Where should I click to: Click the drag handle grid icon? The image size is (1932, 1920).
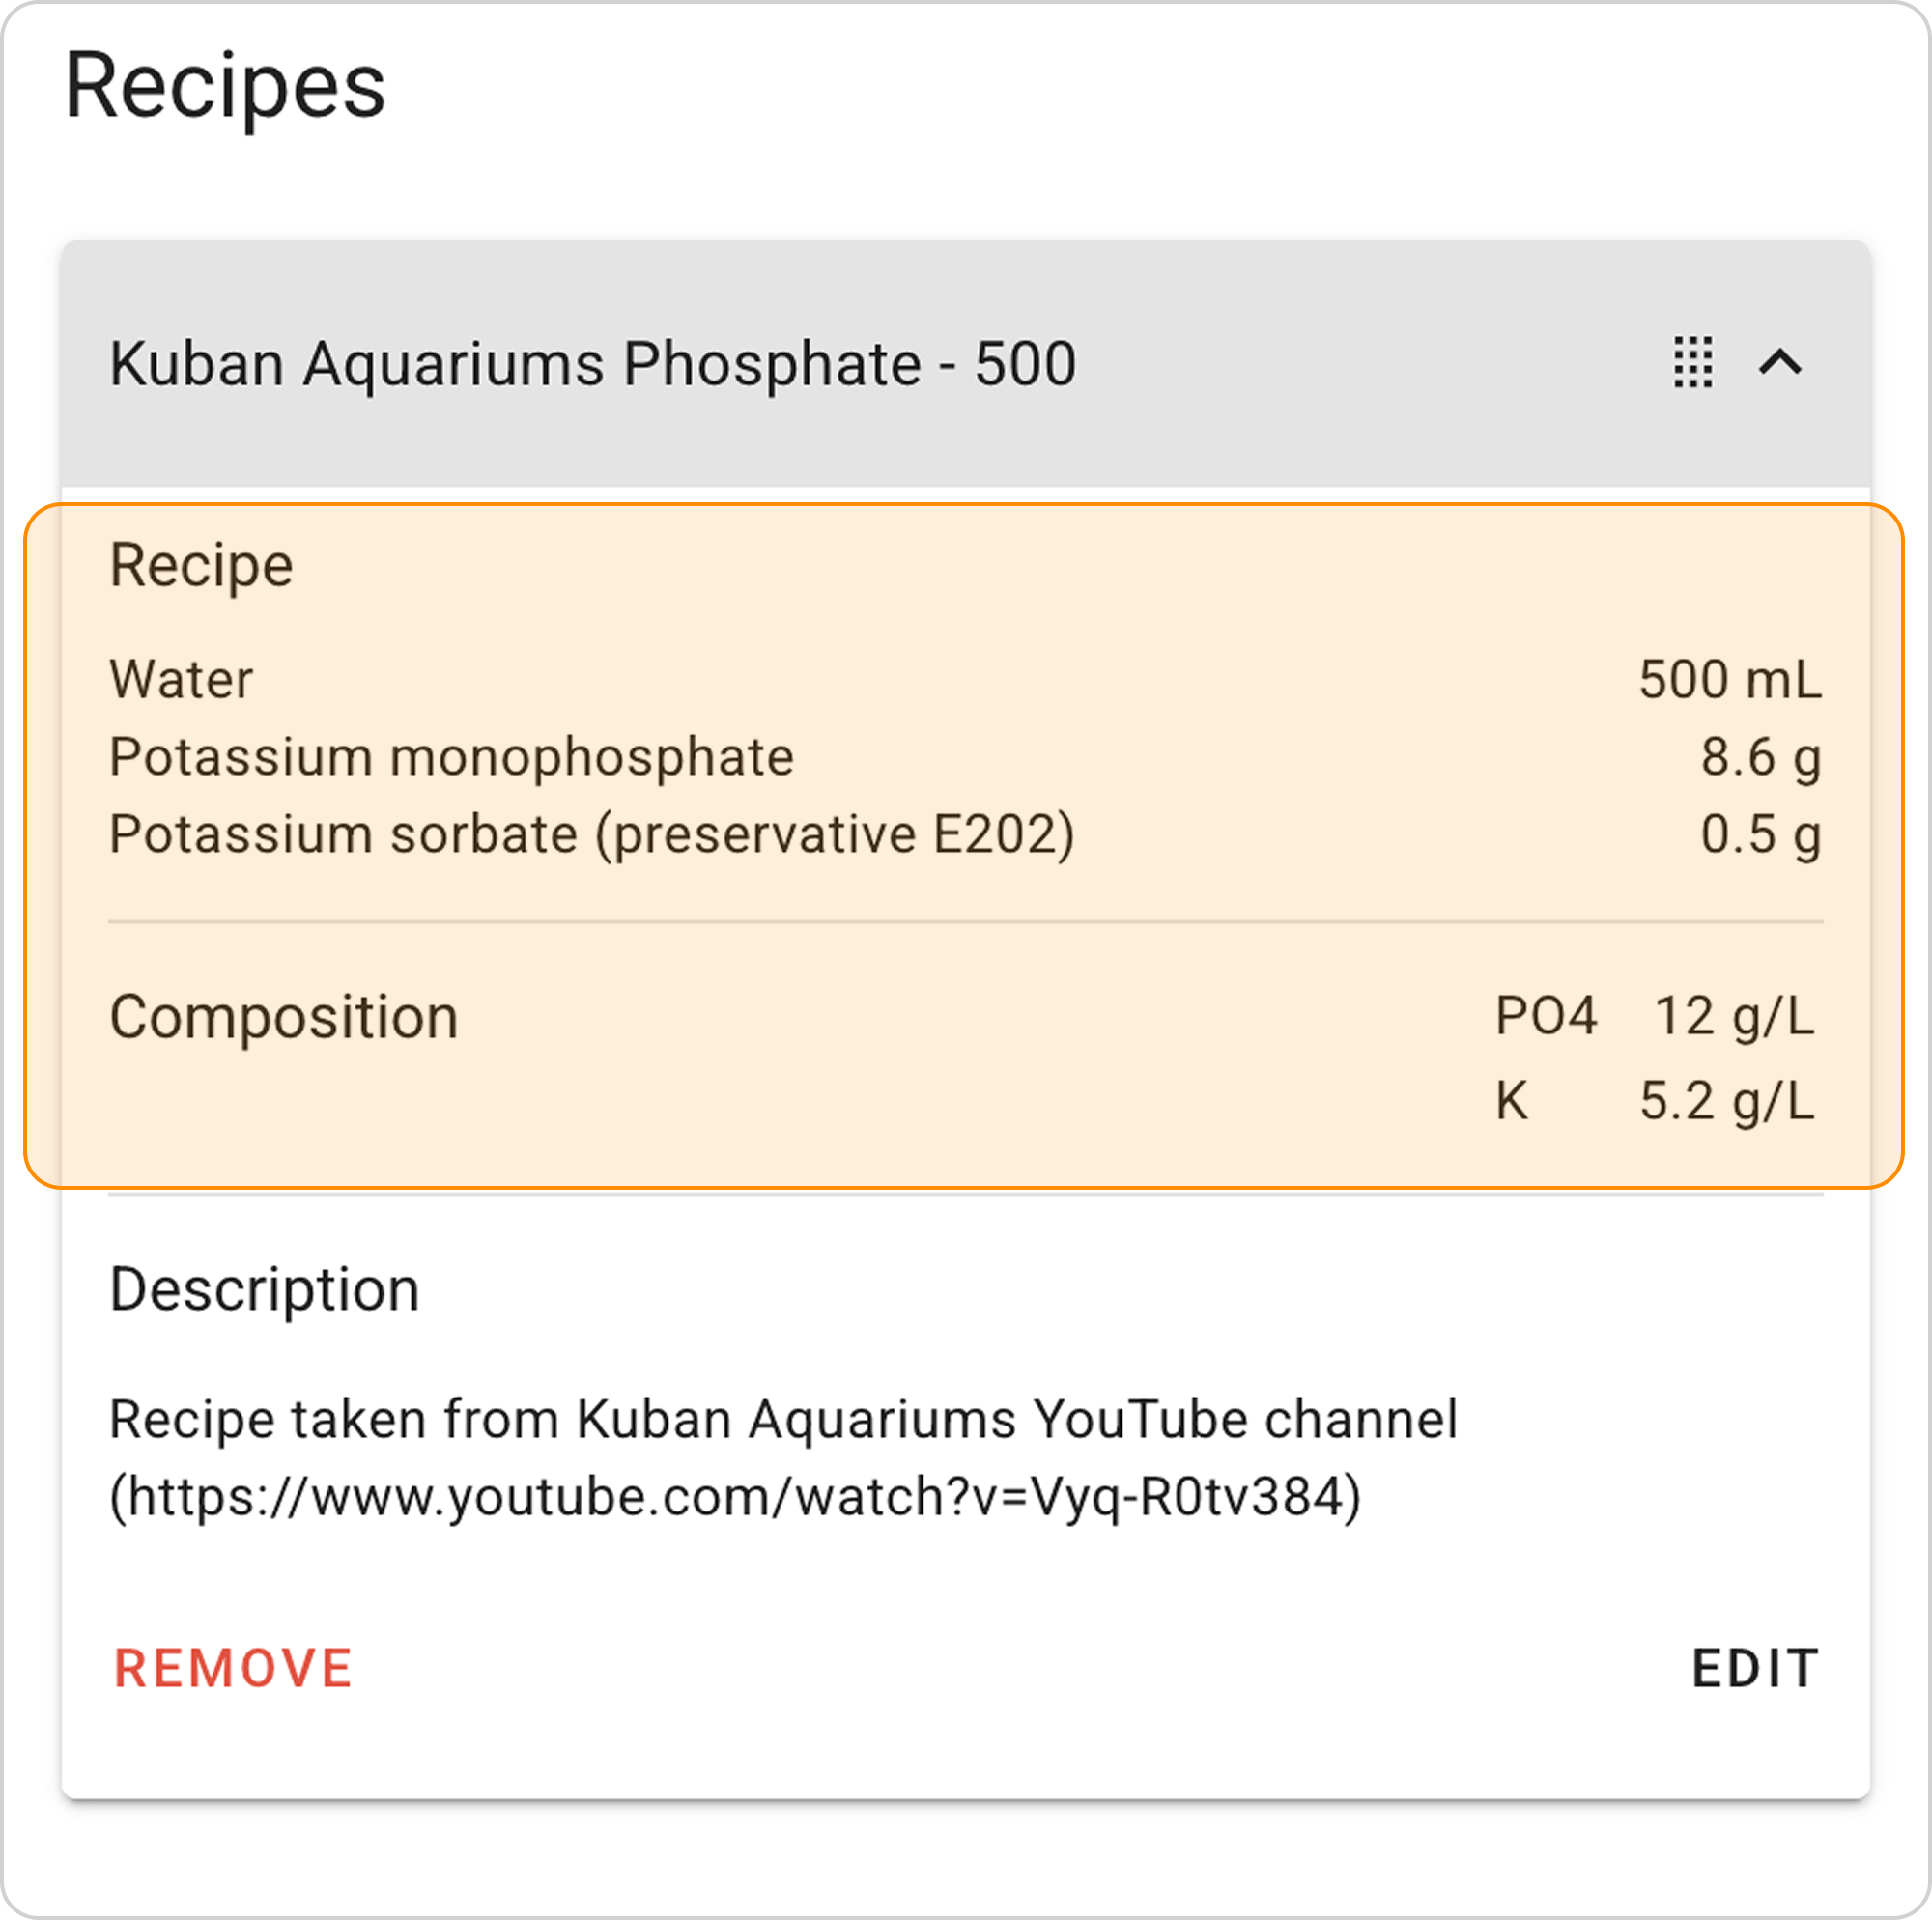point(1693,362)
